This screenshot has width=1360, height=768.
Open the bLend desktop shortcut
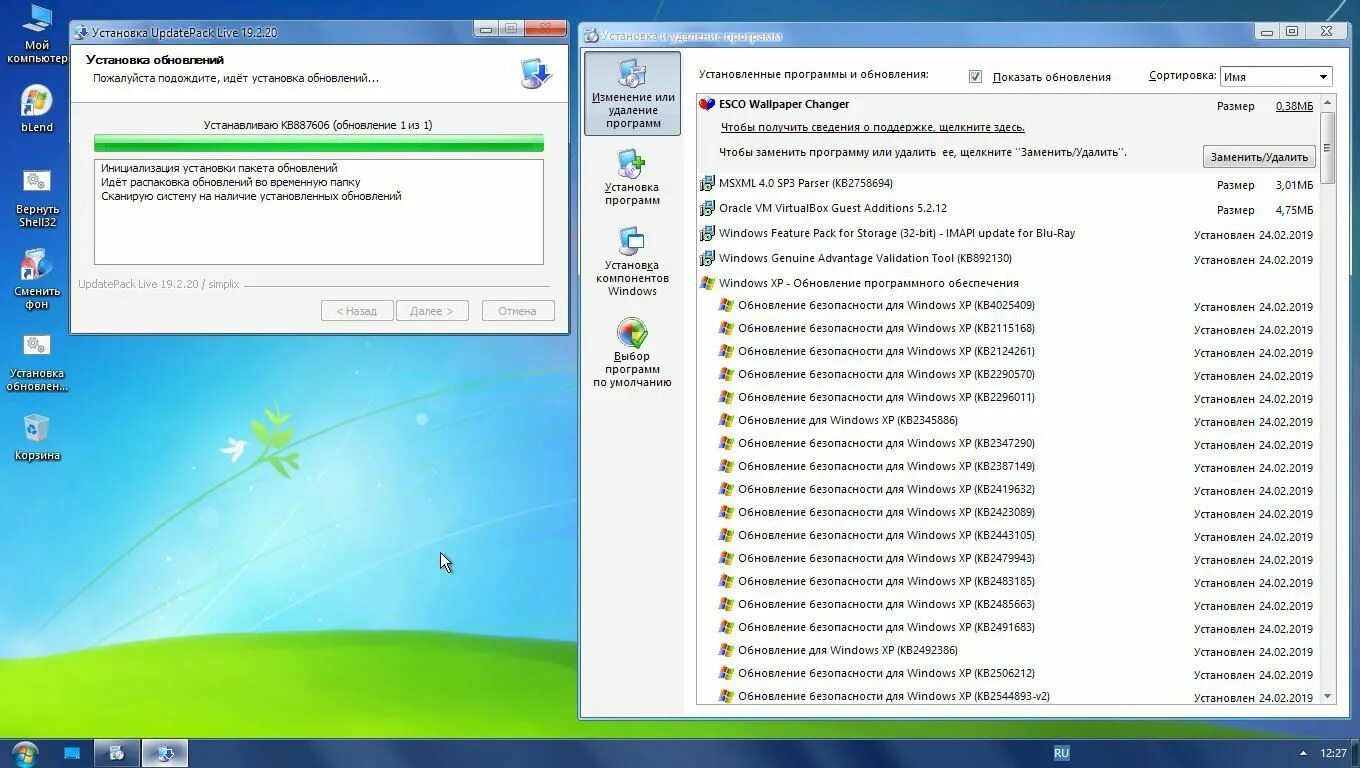[37, 108]
